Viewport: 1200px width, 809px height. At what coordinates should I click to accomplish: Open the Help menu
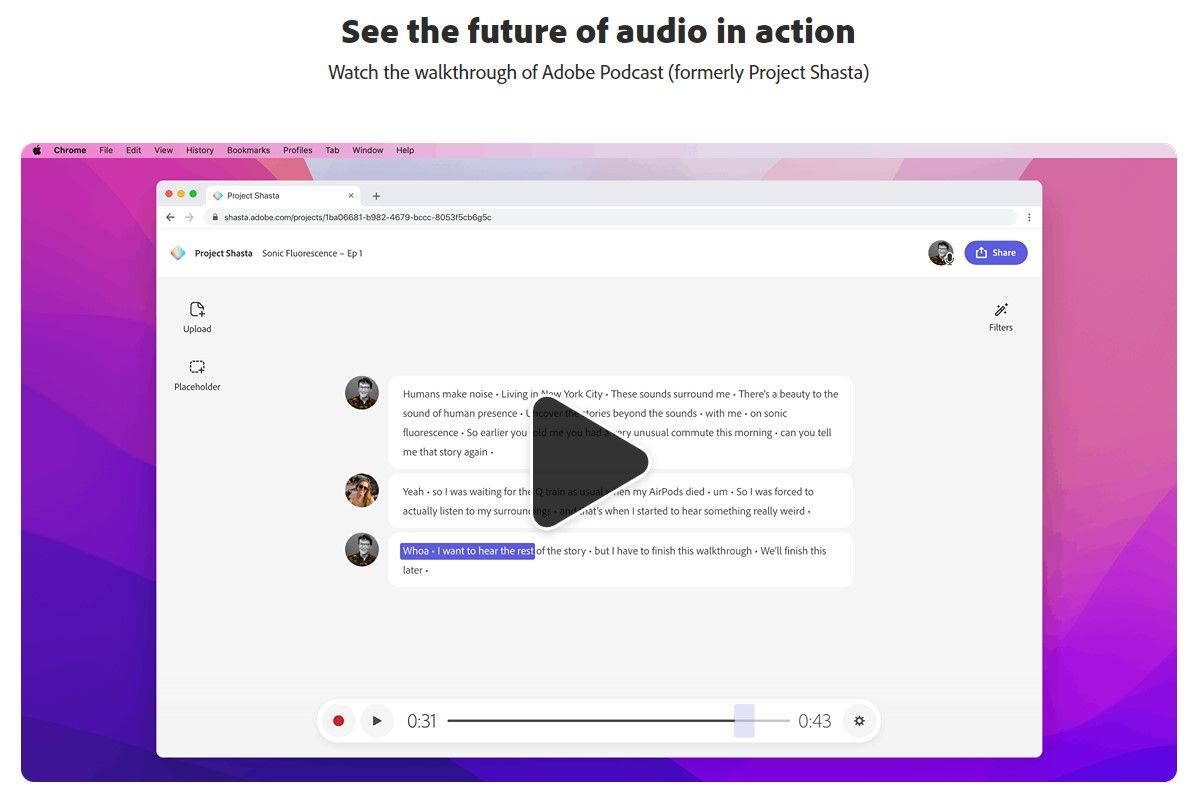[405, 150]
